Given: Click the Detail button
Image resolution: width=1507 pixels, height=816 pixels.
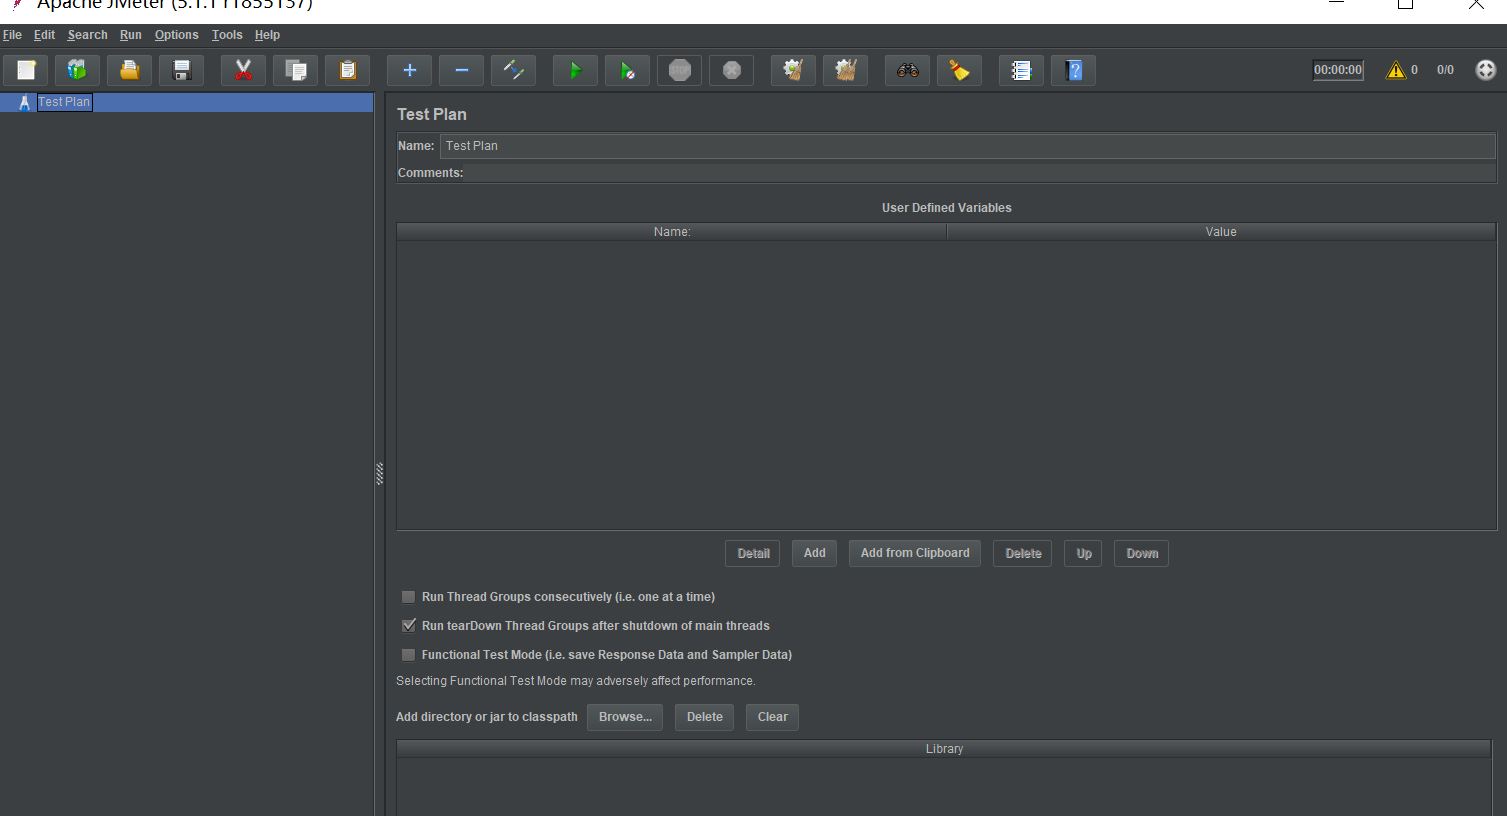Looking at the screenshot, I should (x=753, y=554).
